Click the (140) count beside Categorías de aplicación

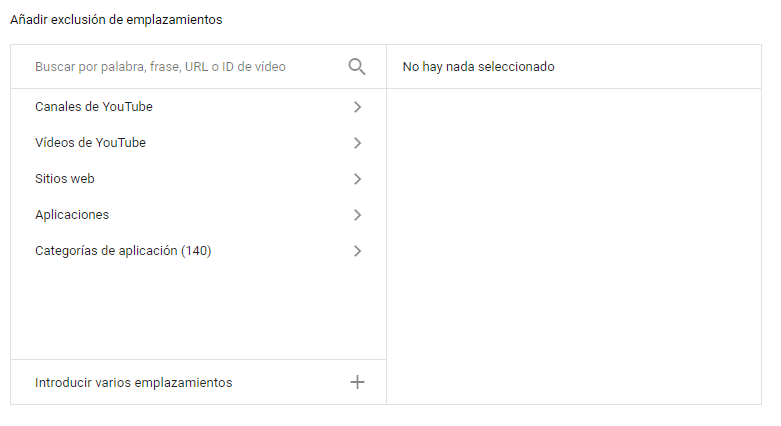click(196, 251)
